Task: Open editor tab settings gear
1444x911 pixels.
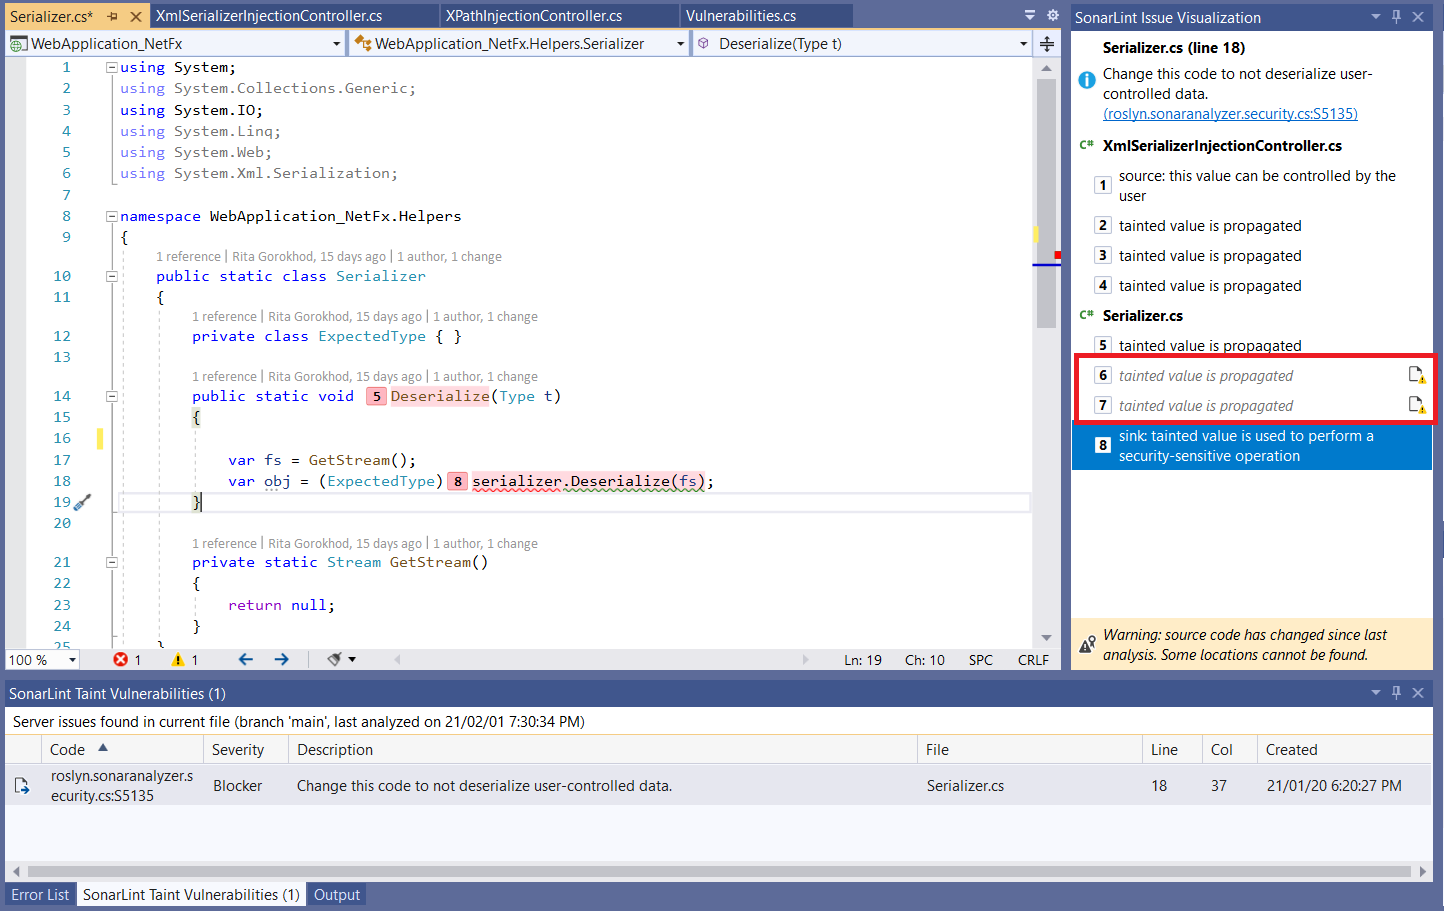Action: [1052, 15]
